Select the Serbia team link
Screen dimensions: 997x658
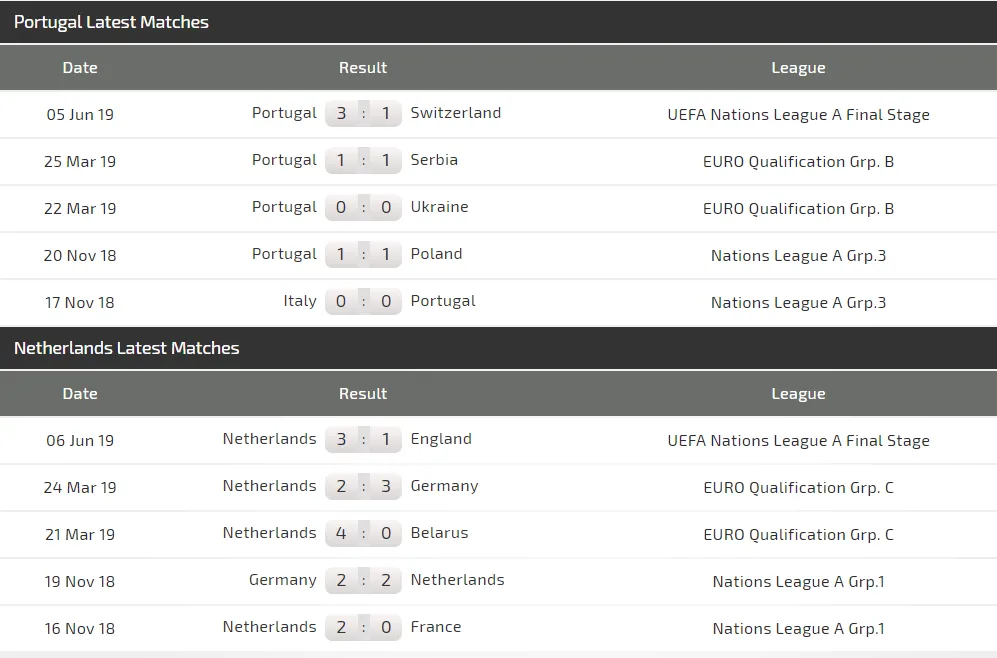[434, 160]
